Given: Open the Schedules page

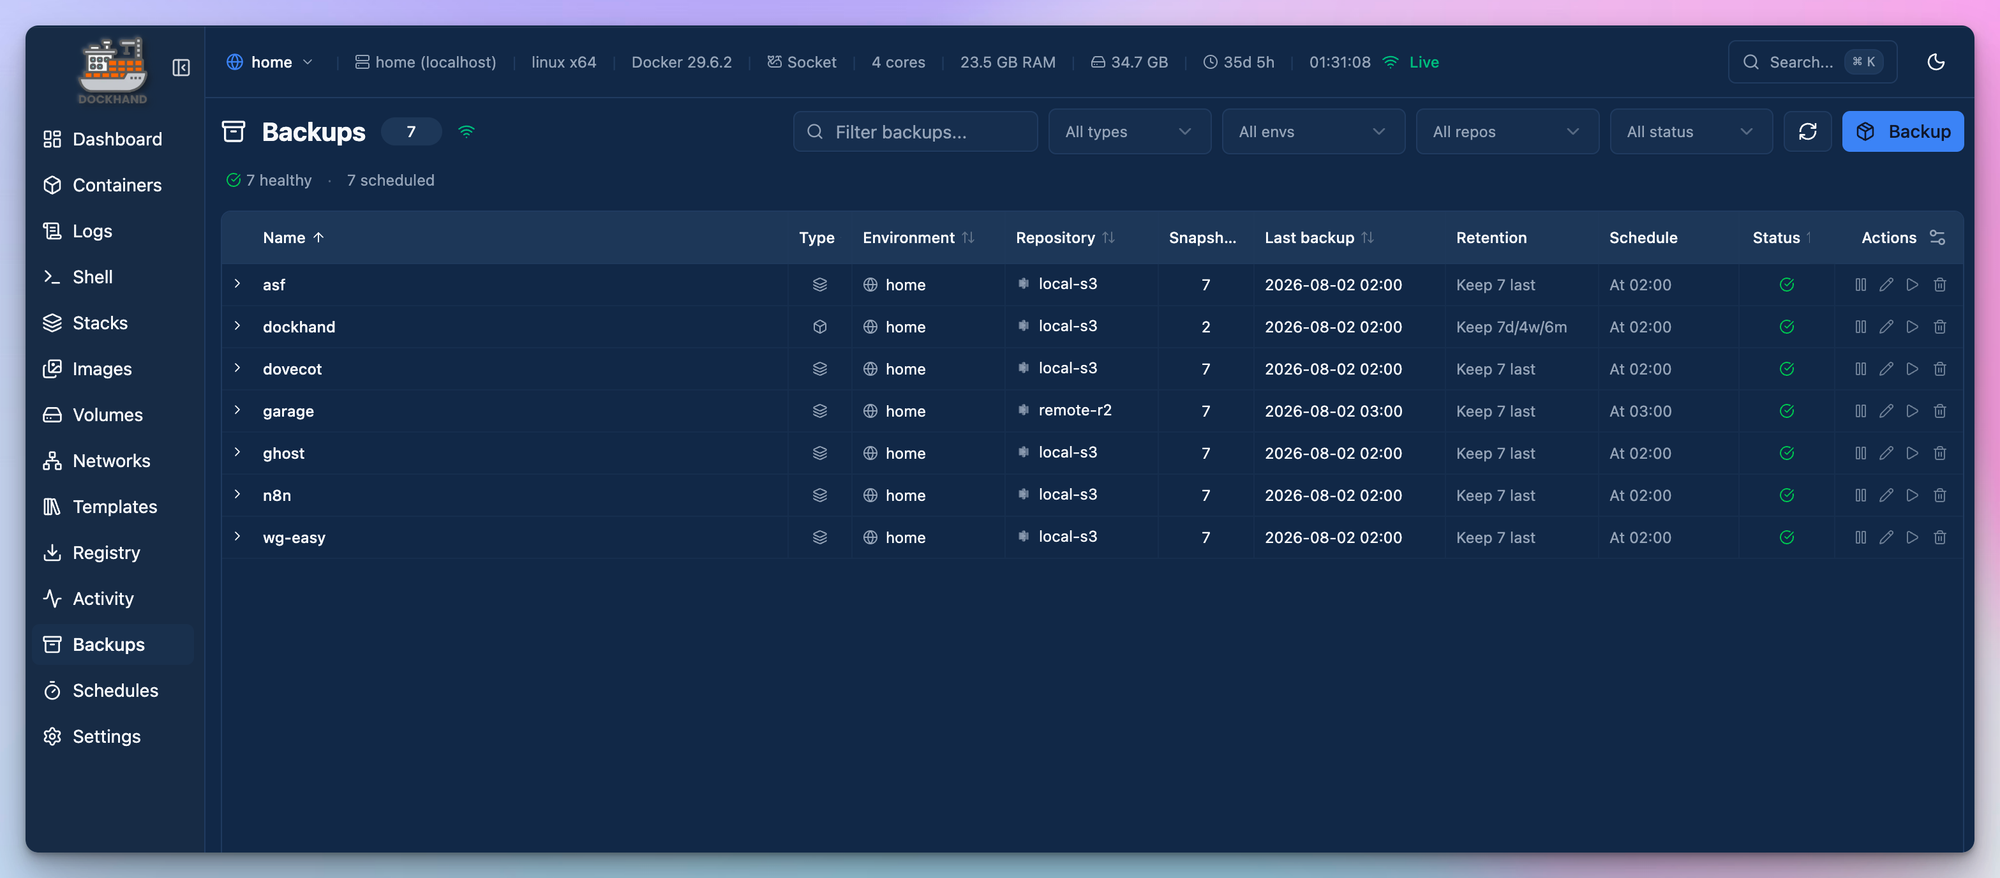Looking at the screenshot, I should 114,691.
